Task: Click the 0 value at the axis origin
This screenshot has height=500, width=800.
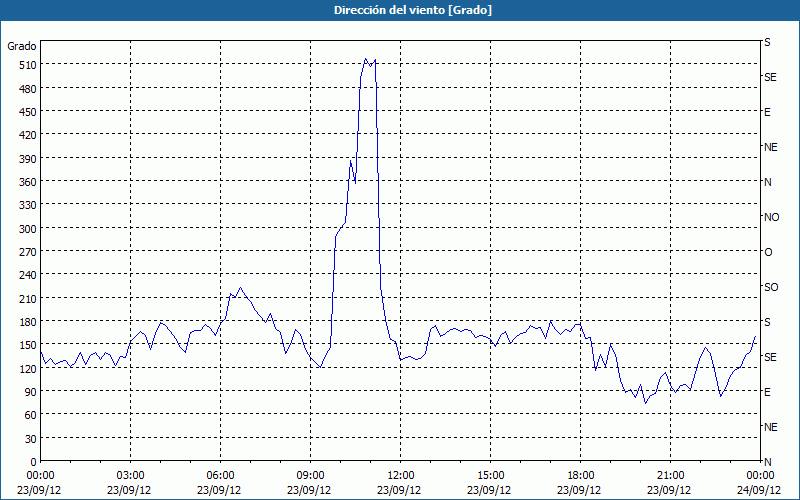Action: (x=34, y=462)
